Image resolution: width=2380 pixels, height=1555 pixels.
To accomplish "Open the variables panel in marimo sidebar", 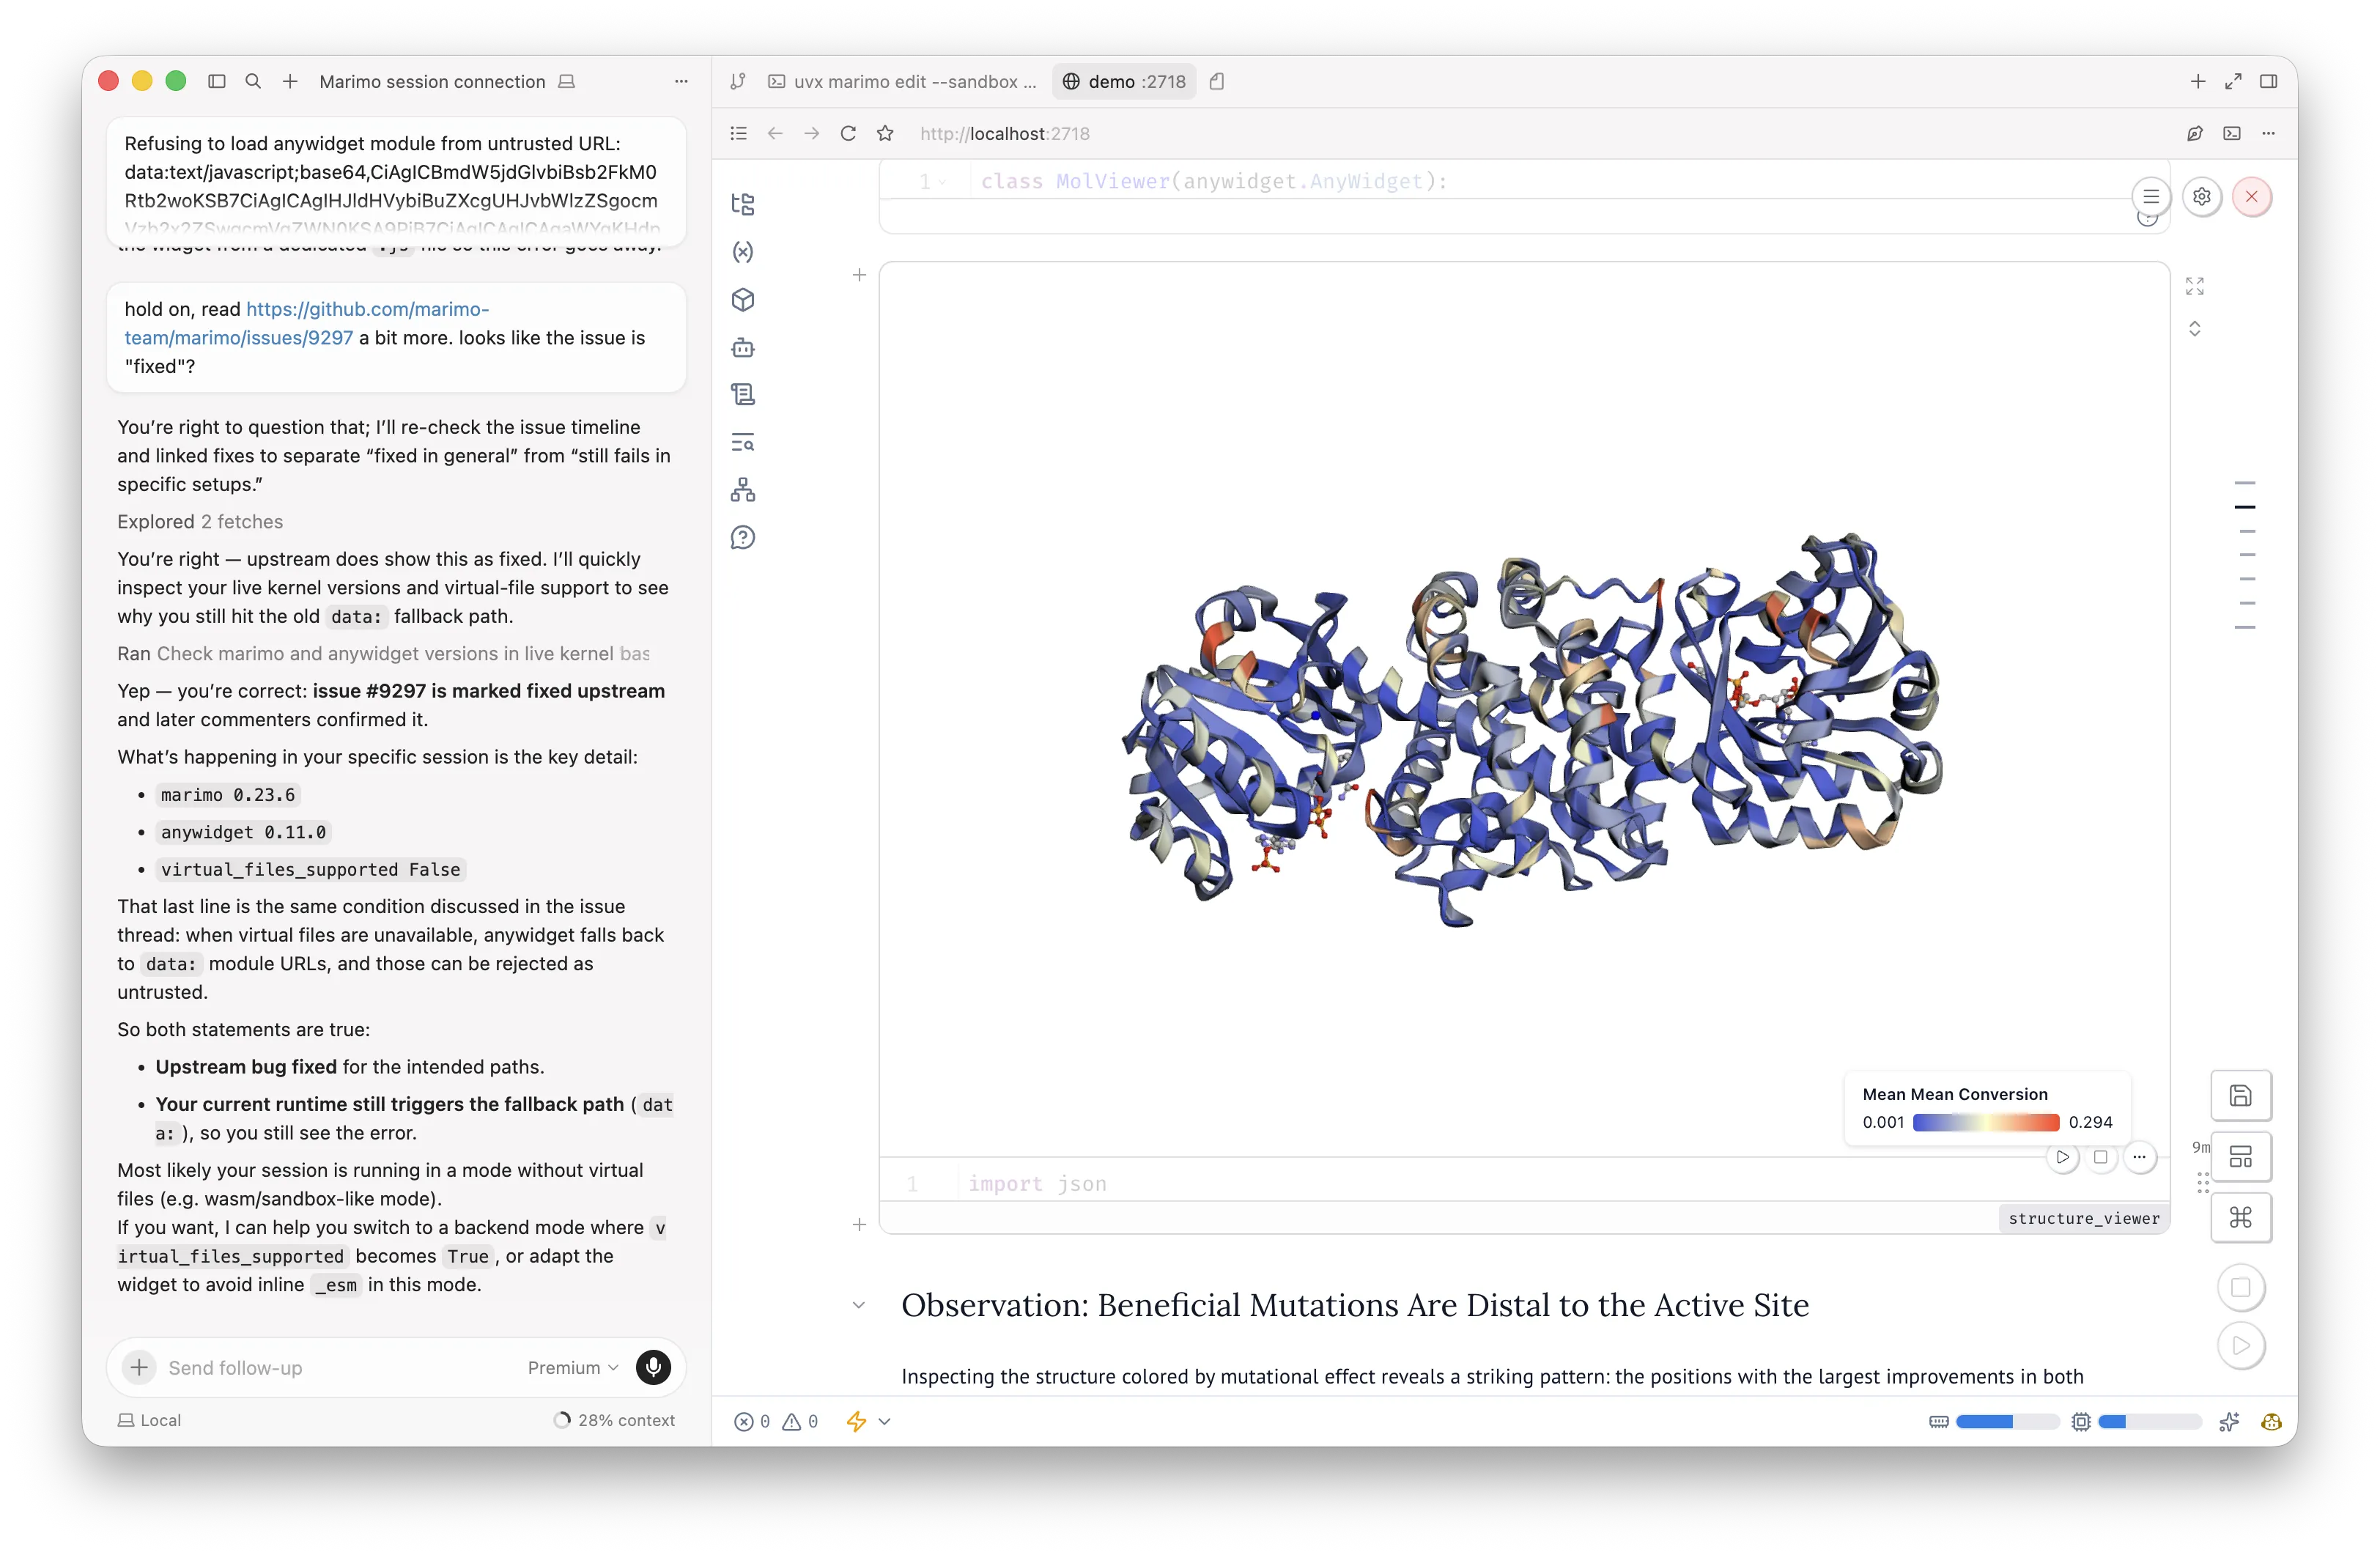I will [742, 252].
